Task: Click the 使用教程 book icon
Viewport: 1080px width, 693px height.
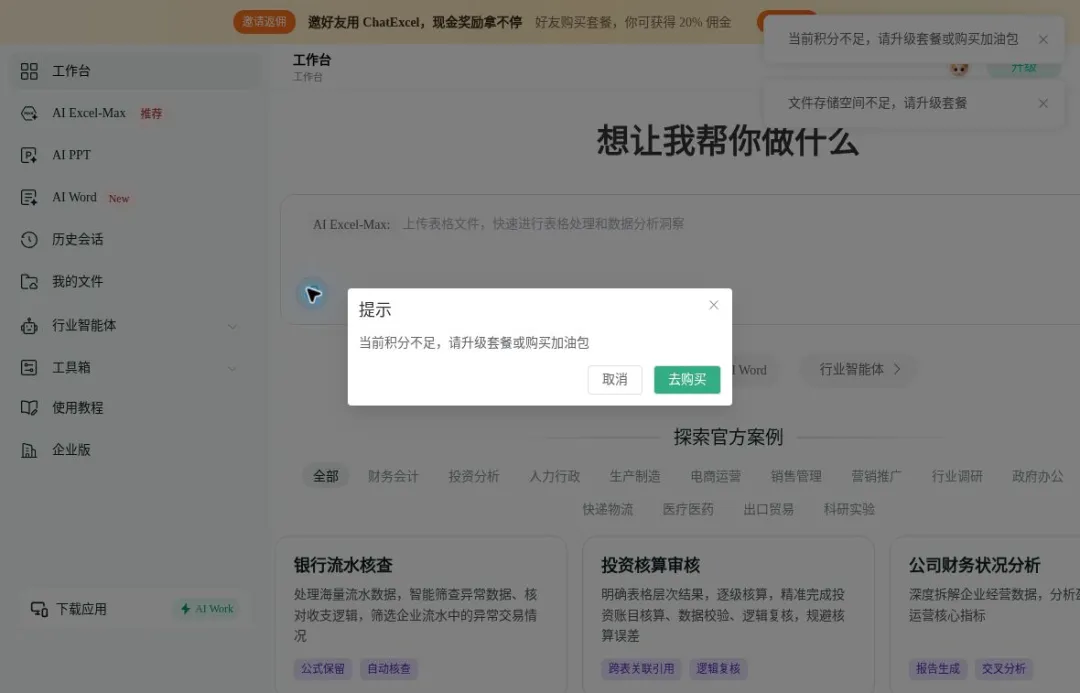Action: (x=29, y=408)
